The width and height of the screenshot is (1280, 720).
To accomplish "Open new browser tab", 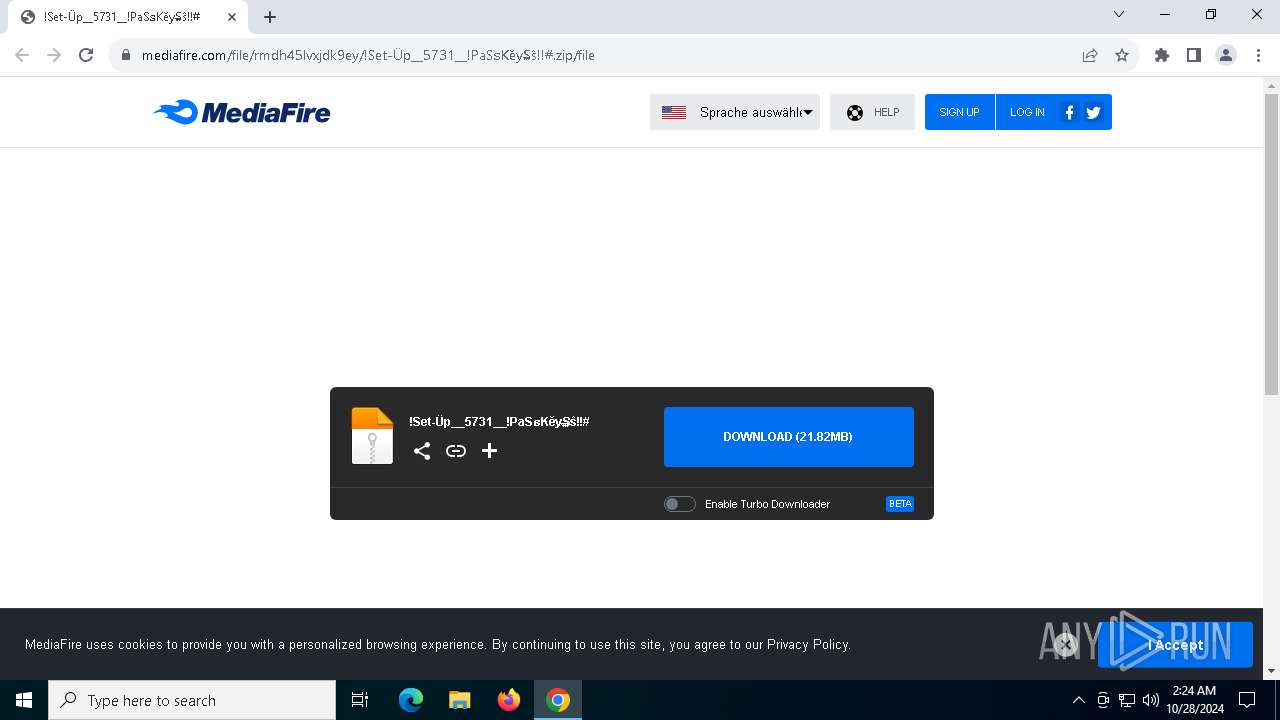I will [270, 16].
